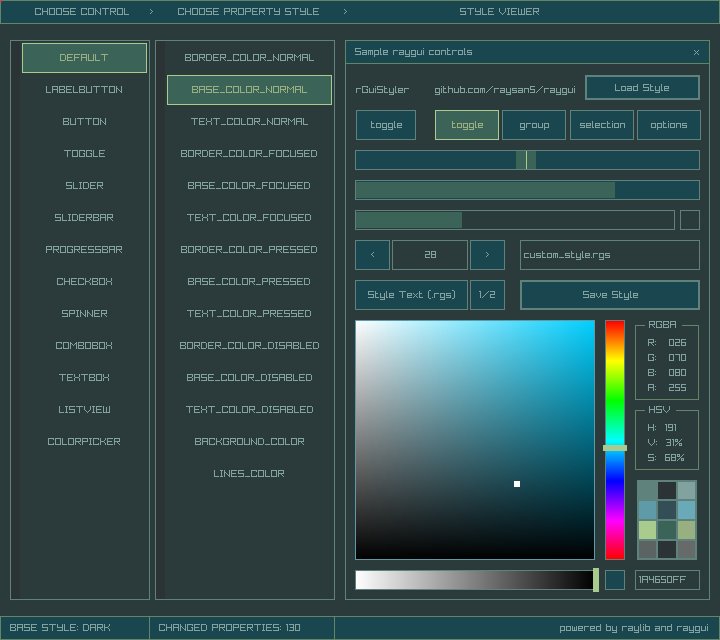Image resolution: width=720 pixels, height=640 pixels.
Task: Select the CHECKBOX control in the list
Action: pos(84,282)
